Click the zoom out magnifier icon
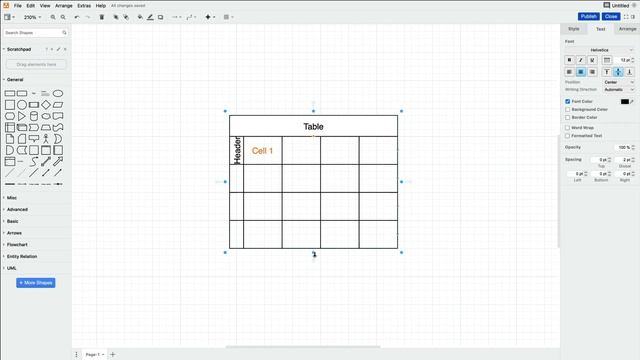640x360 pixels. click(x=63, y=17)
